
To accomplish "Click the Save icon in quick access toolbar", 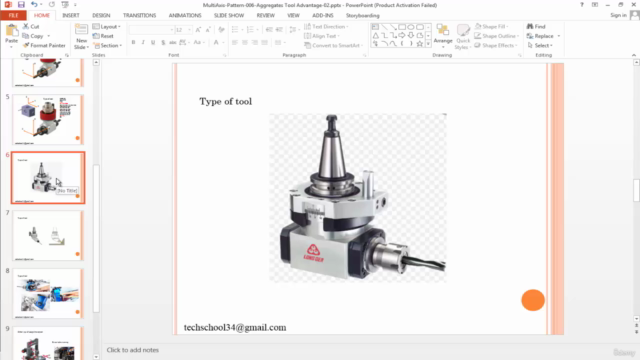I will [21, 5].
